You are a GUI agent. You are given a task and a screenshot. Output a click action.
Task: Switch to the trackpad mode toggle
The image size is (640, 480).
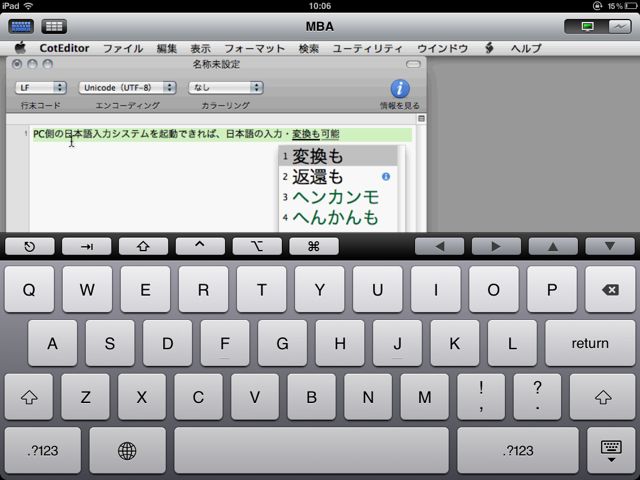click(620, 27)
